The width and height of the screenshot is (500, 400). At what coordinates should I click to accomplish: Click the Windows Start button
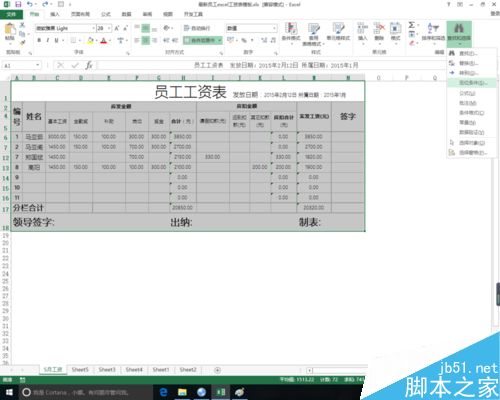(9, 392)
